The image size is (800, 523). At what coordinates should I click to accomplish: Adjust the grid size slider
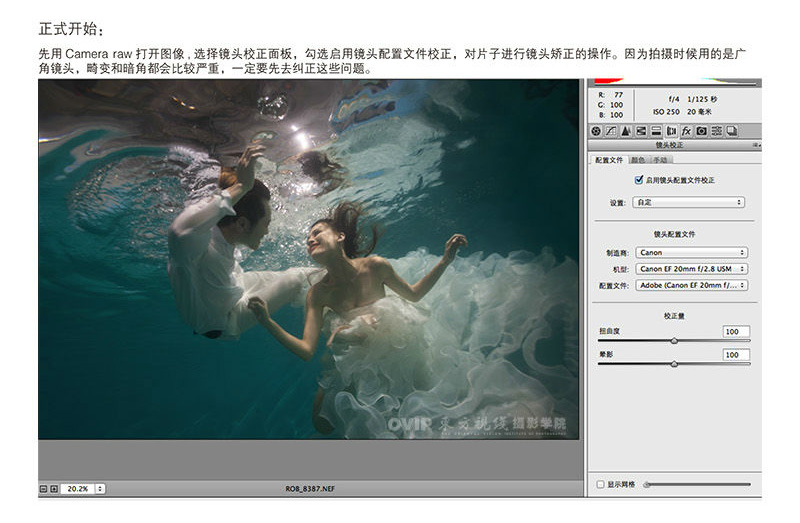(698, 484)
